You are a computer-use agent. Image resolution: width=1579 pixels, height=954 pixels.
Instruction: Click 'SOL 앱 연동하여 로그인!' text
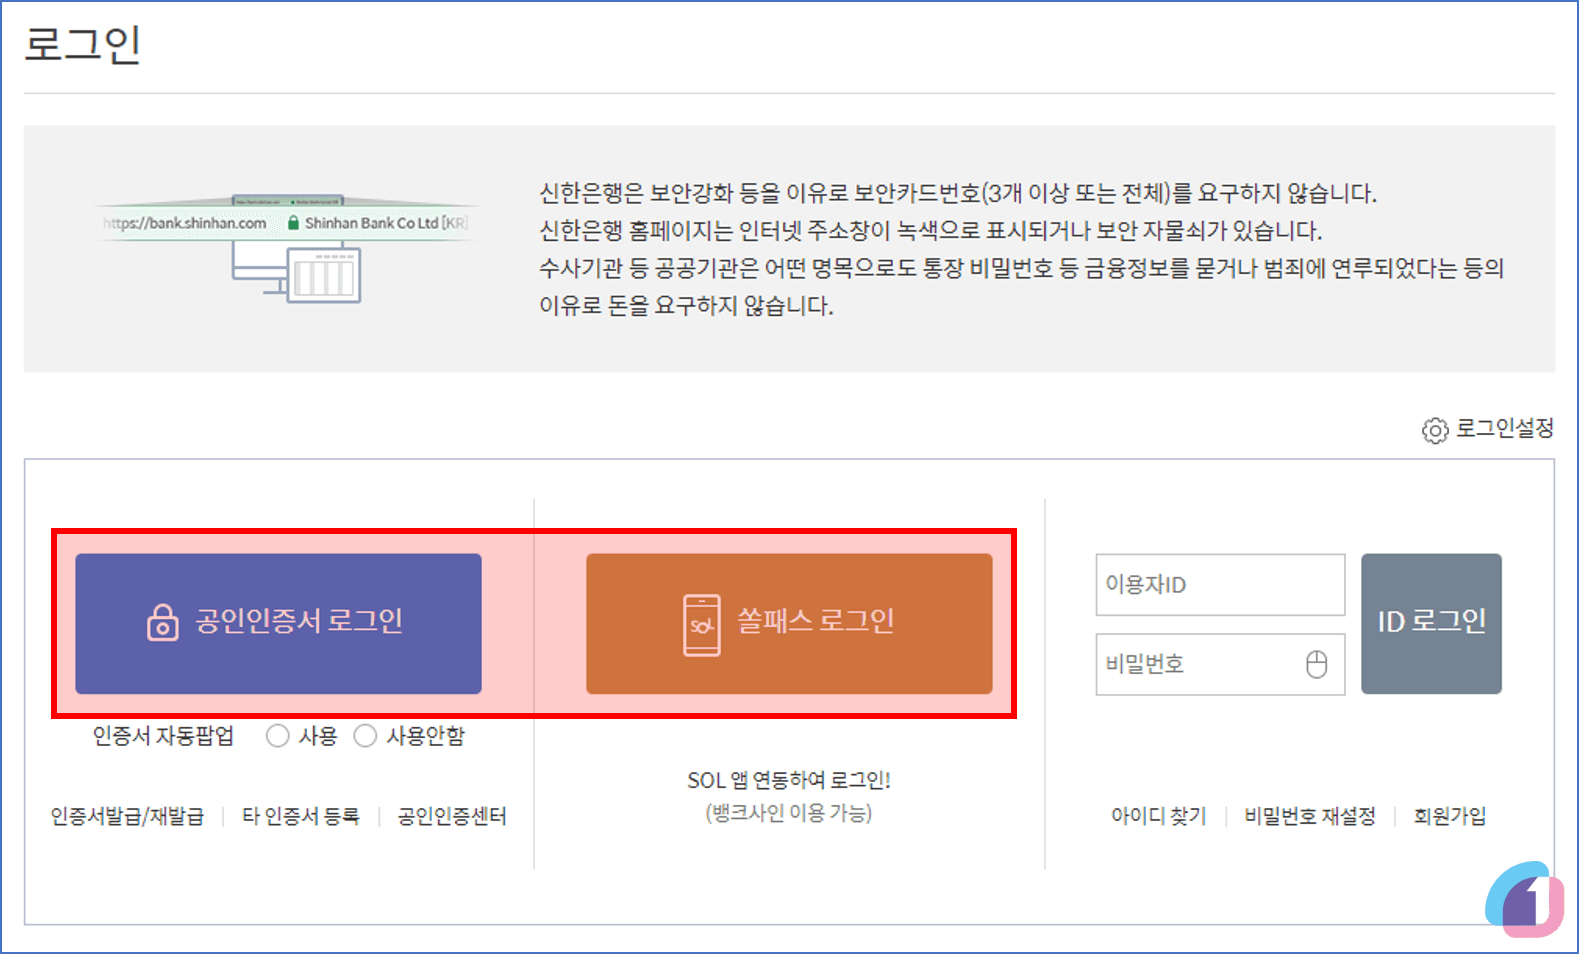789,780
